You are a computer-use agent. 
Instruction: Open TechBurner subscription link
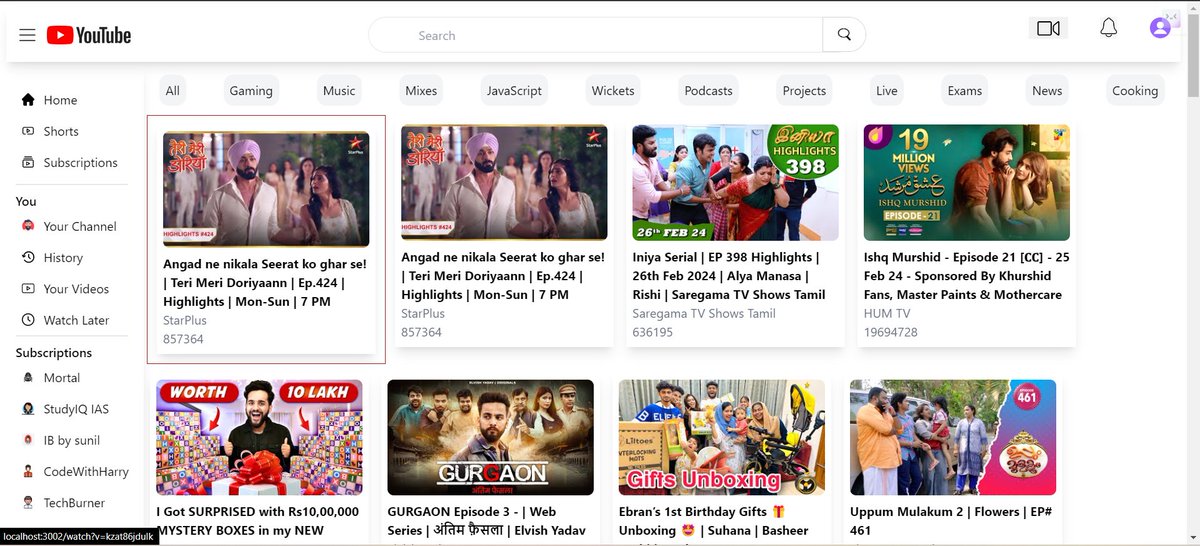click(x=74, y=503)
